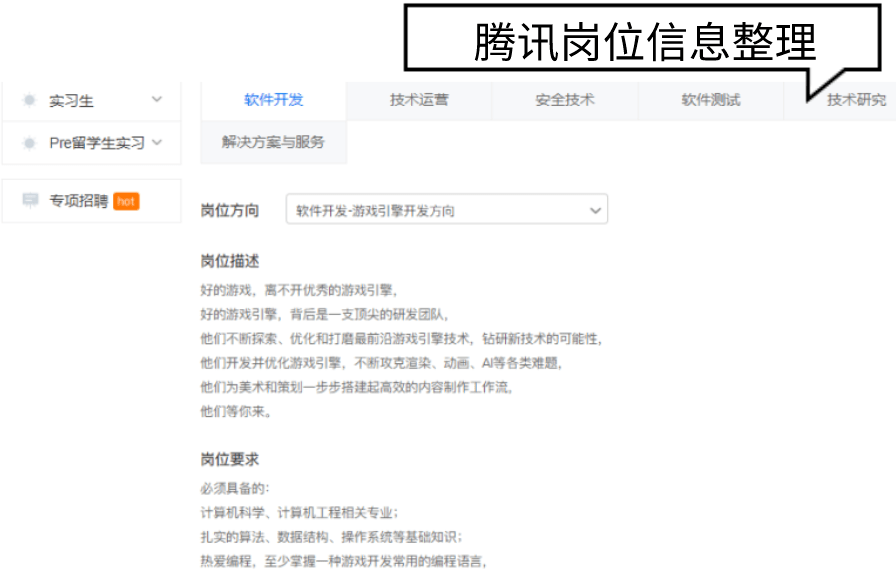896x574 pixels.
Task: Switch to the 技术运营 tab
Action: click(x=419, y=100)
